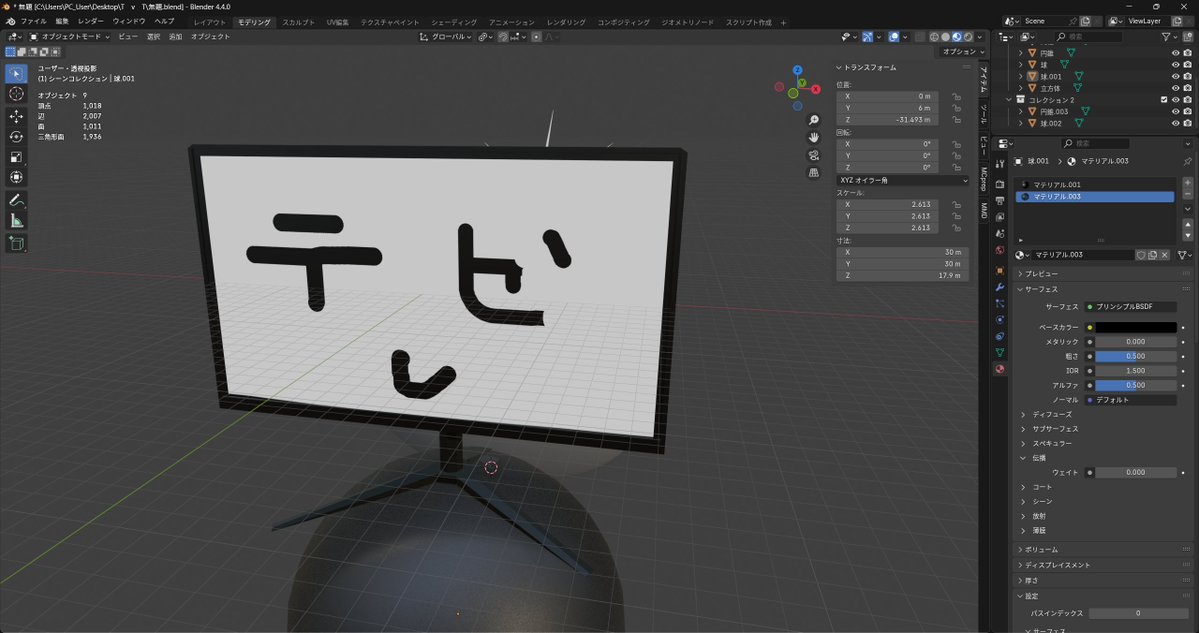Select the Move tool
The width and height of the screenshot is (1199, 633).
tap(16, 117)
